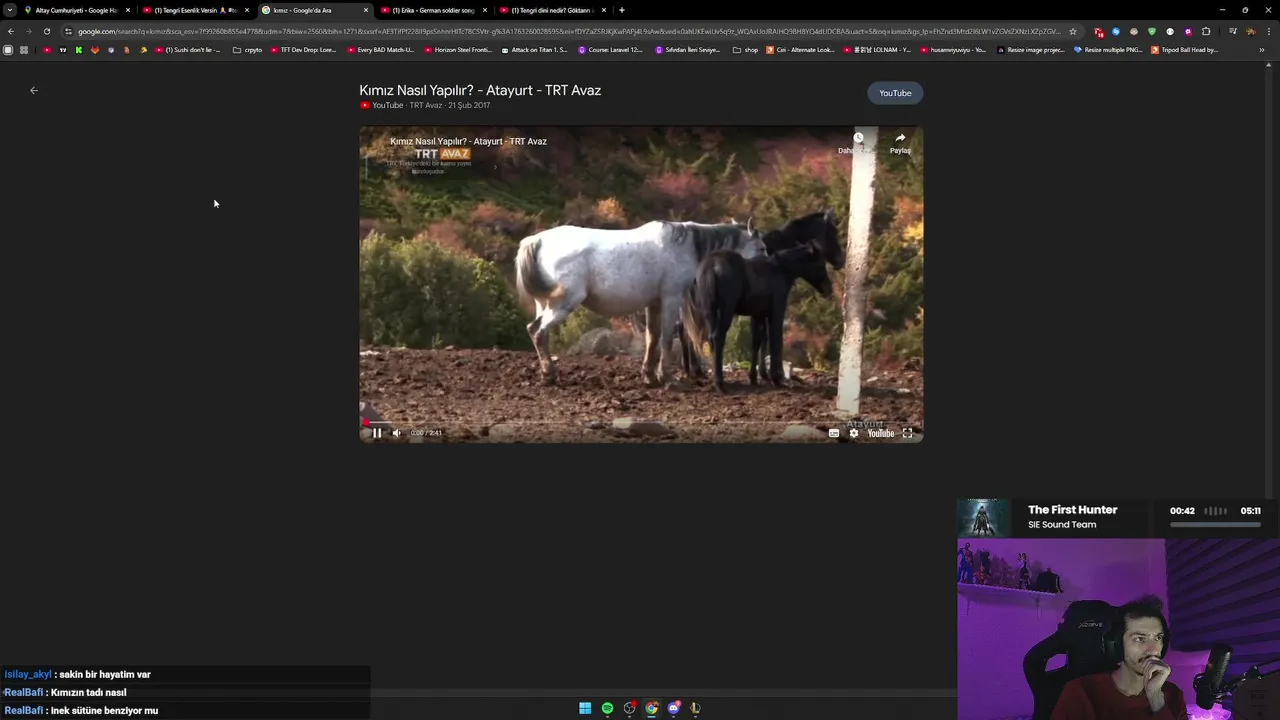Click chat message 'Kımızın tadı nasıl'
Viewport: 1280px width, 720px height.
point(89,692)
